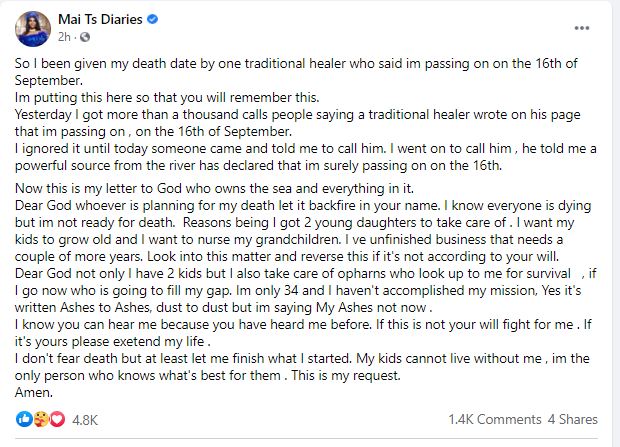The image size is (620, 447).
Task: Click the word 'Amen.' ending the post
Action: click(34, 392)
